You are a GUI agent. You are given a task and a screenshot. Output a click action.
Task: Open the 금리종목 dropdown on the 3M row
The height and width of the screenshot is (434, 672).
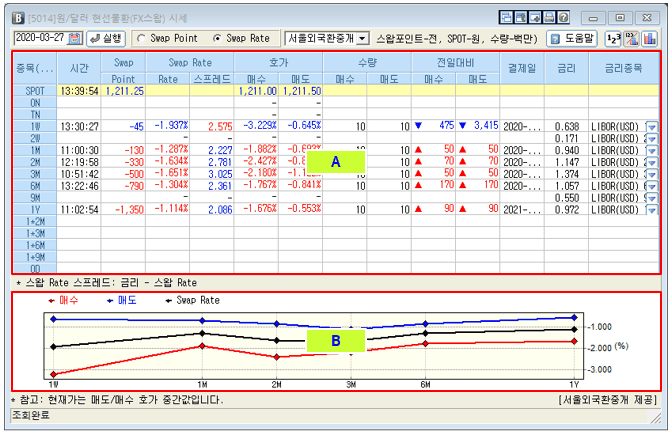click(x=652, y=174)
